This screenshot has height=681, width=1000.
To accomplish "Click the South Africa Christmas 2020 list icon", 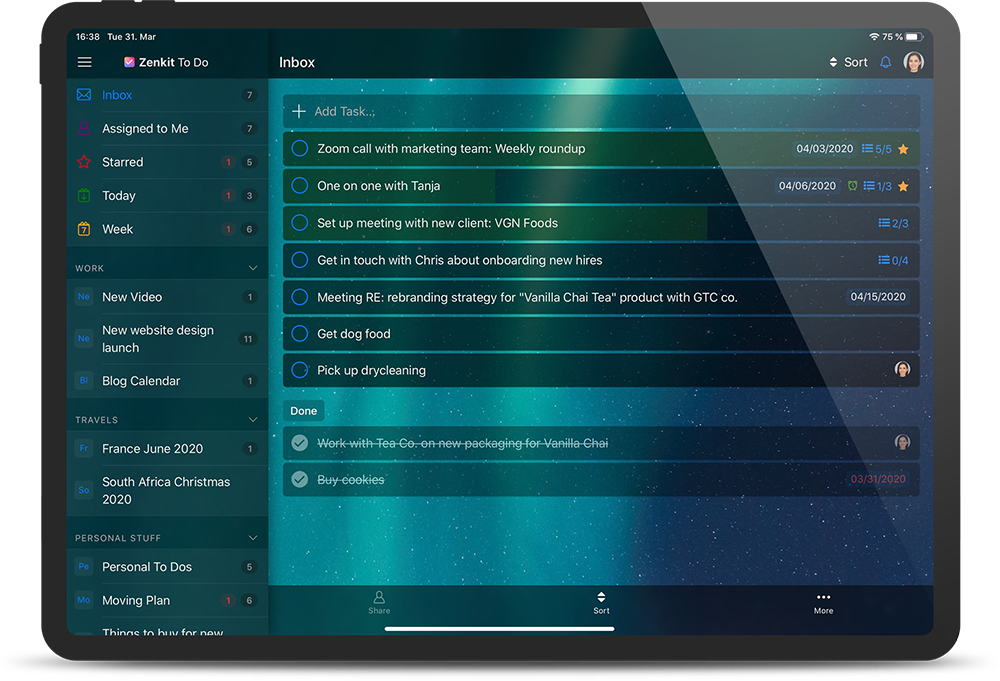I will [84, 490].
